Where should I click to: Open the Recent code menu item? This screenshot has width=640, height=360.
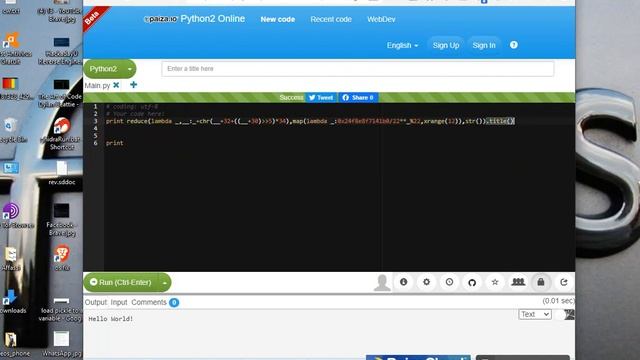click(x=331, y=19)
